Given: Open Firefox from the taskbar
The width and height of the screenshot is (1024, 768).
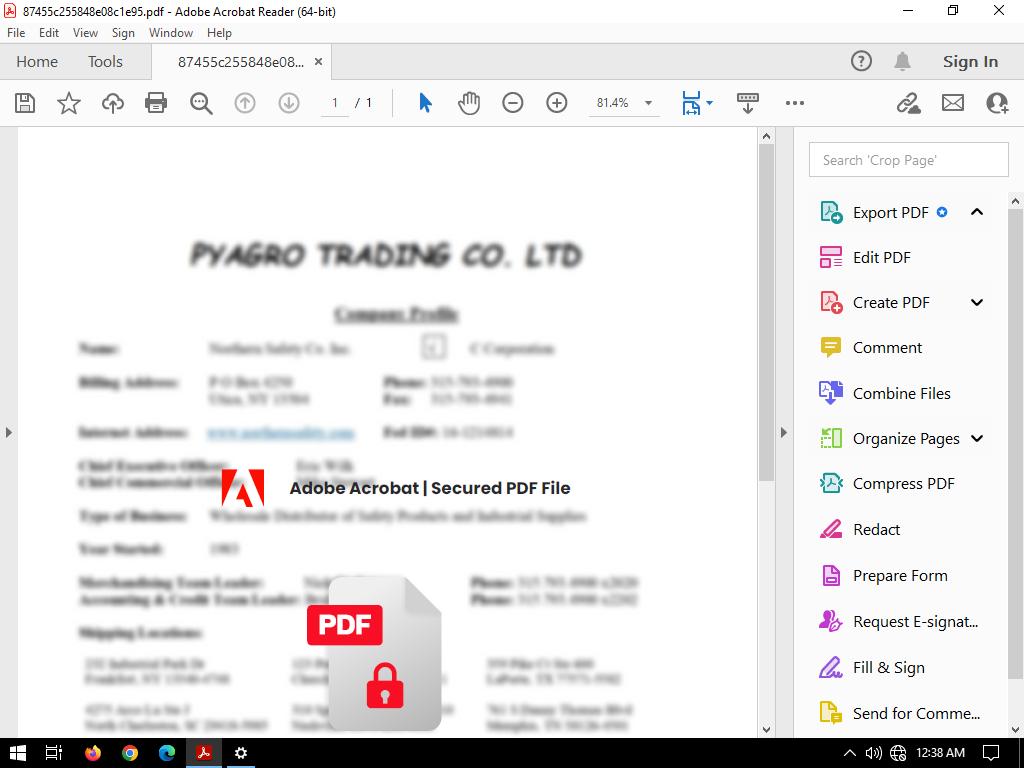Looking at the screenshot, I should [x=93, y=753].
